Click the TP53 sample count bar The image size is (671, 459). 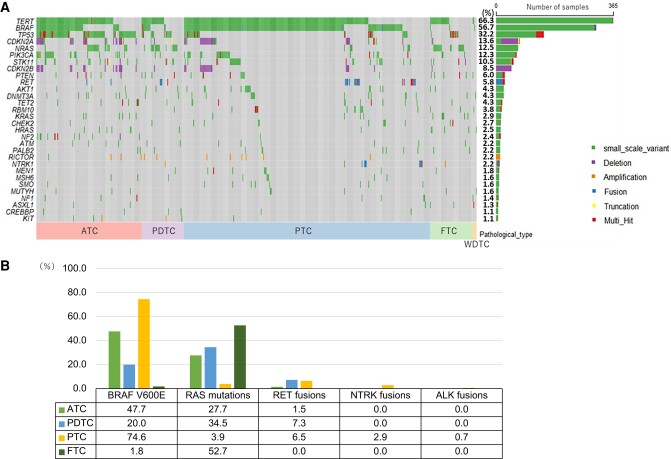(520, 34)
